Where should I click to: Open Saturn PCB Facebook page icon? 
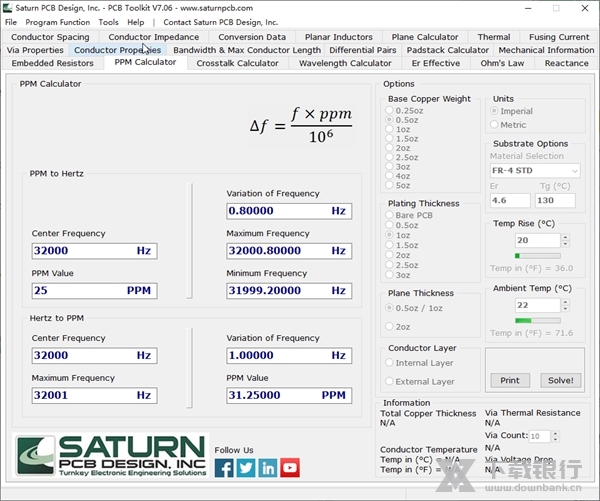[x=224, y=468]
